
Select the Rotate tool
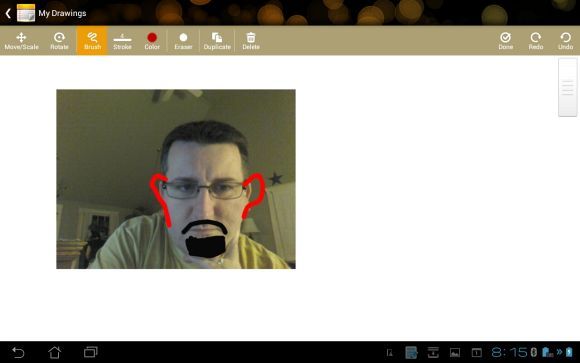pyautogui.click(x=59, y=41)
